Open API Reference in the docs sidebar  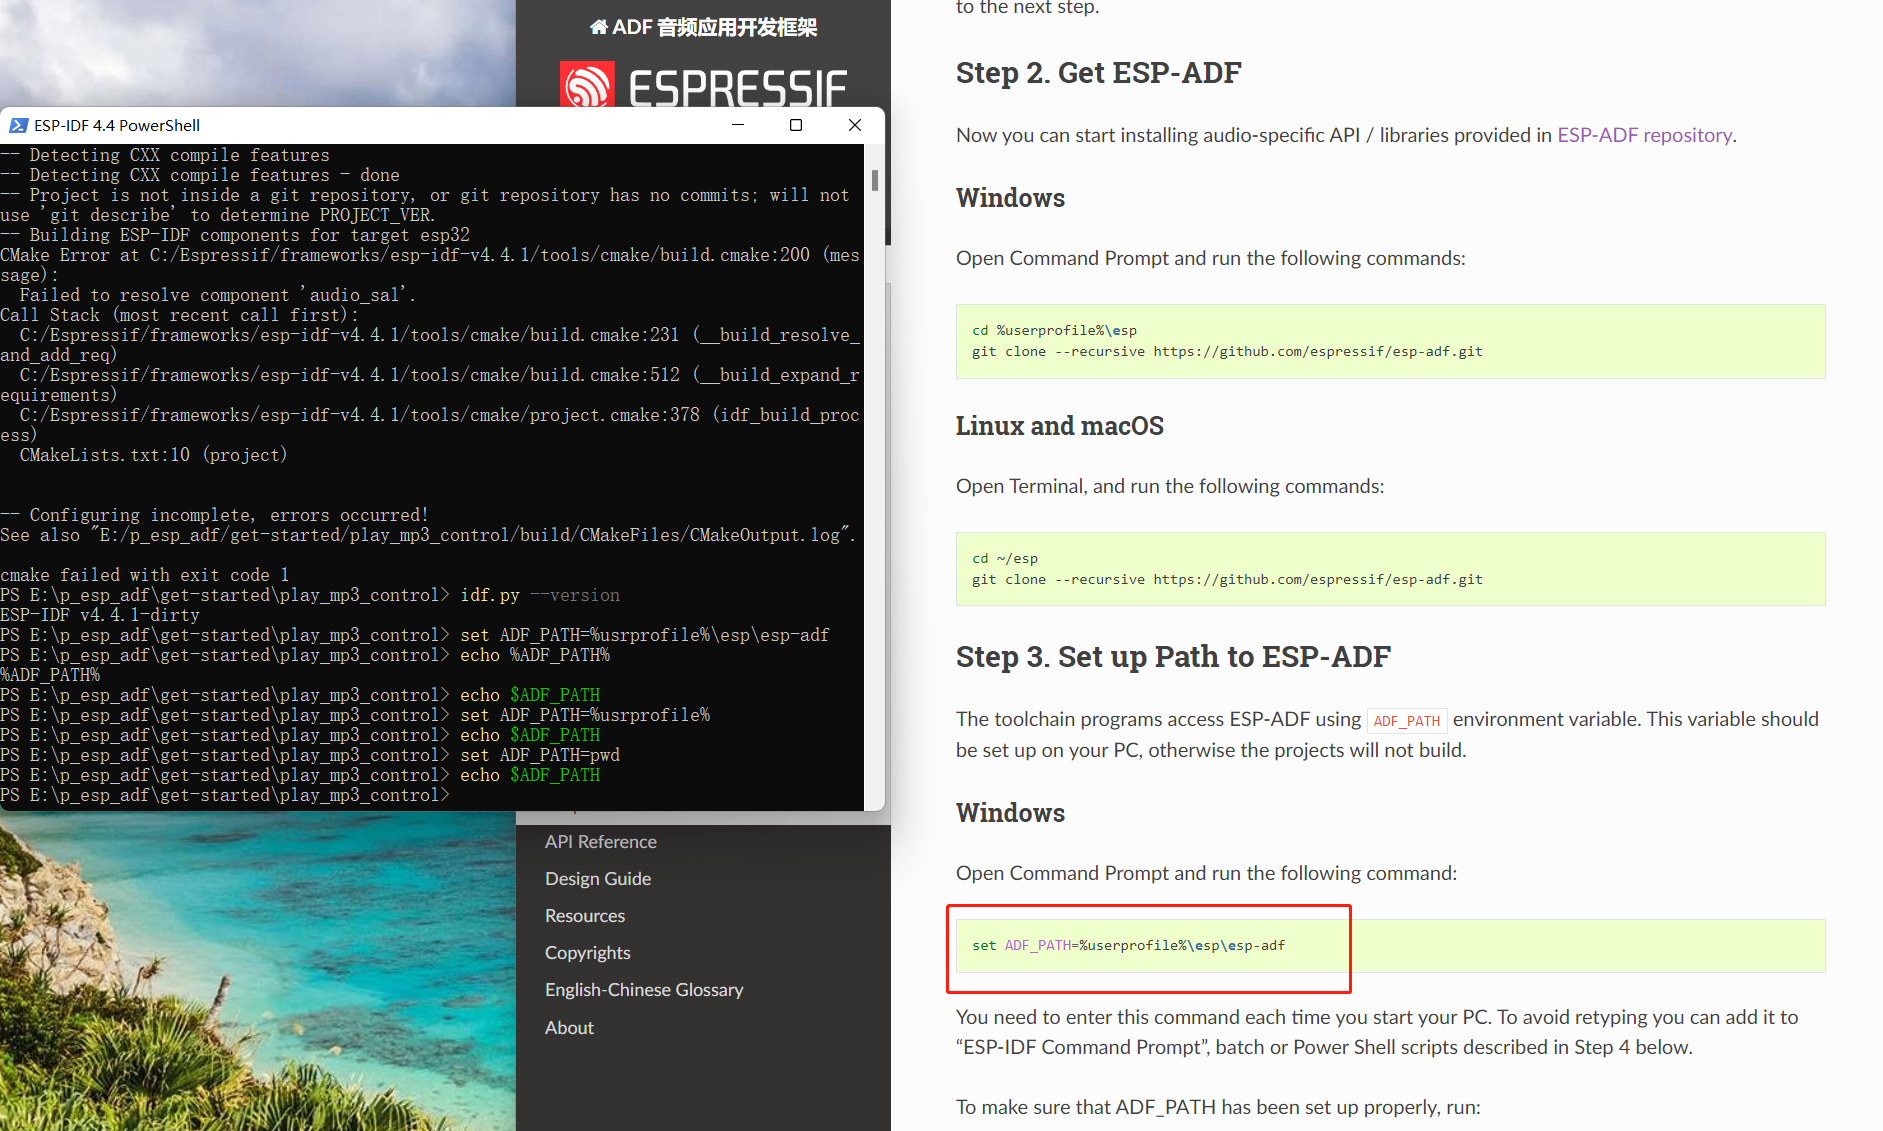point(601,842)
